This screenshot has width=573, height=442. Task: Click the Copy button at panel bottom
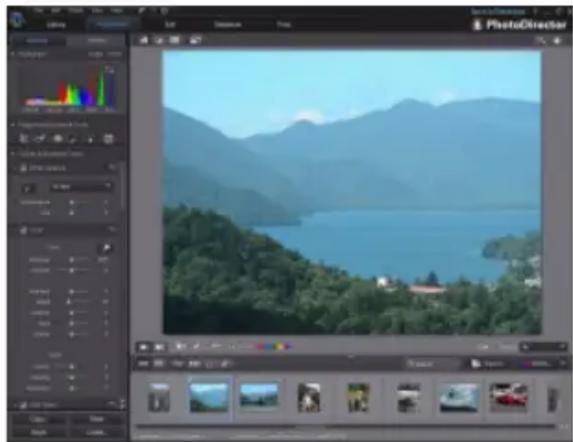pyautogui.click(x=38, y=419)
